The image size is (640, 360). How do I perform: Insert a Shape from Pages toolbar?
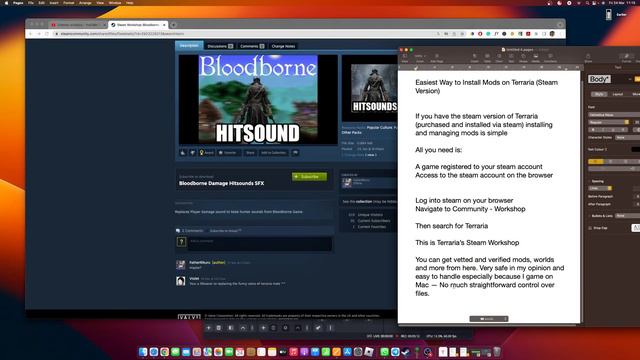(x=523, y=58)
